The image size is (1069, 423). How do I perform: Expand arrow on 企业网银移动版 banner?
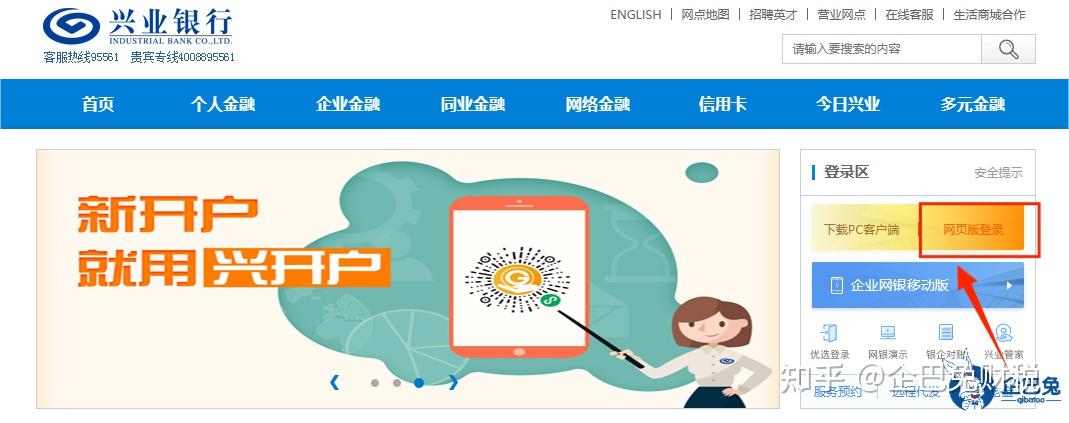(x=1010, y=286)
